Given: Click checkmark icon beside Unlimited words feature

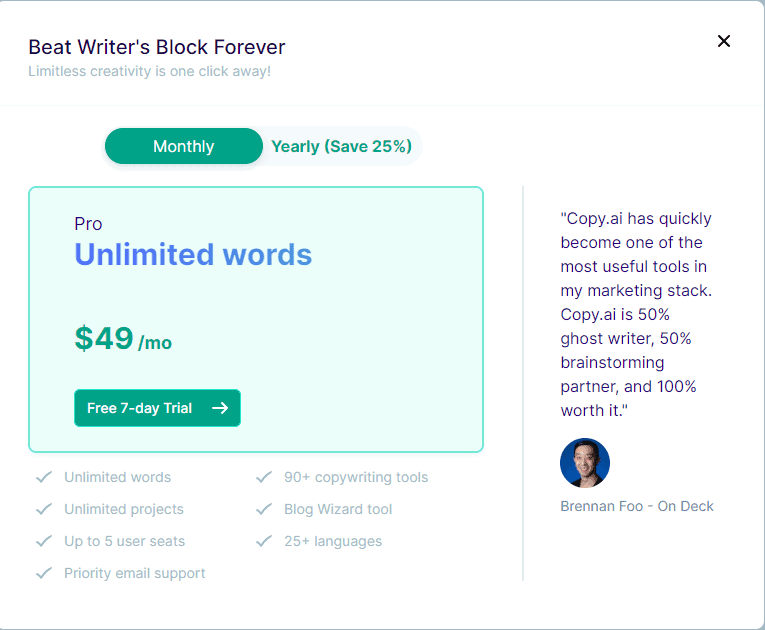Looking at the screenshot, I should pyautogui.click(x=44, y=477).
